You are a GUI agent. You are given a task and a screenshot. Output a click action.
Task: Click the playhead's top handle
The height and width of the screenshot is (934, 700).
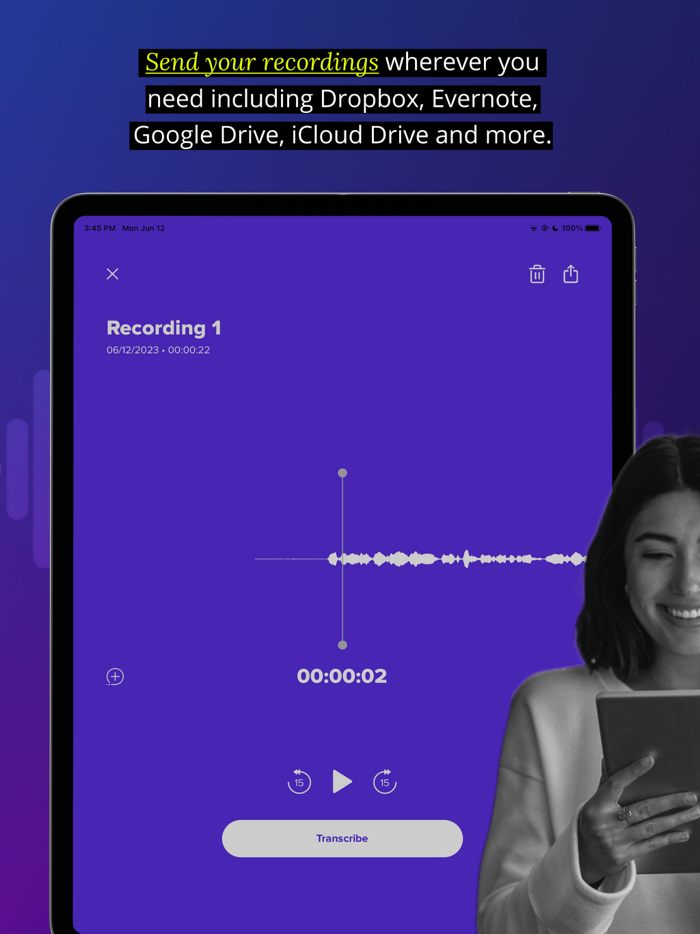click(x=343, y=473)
